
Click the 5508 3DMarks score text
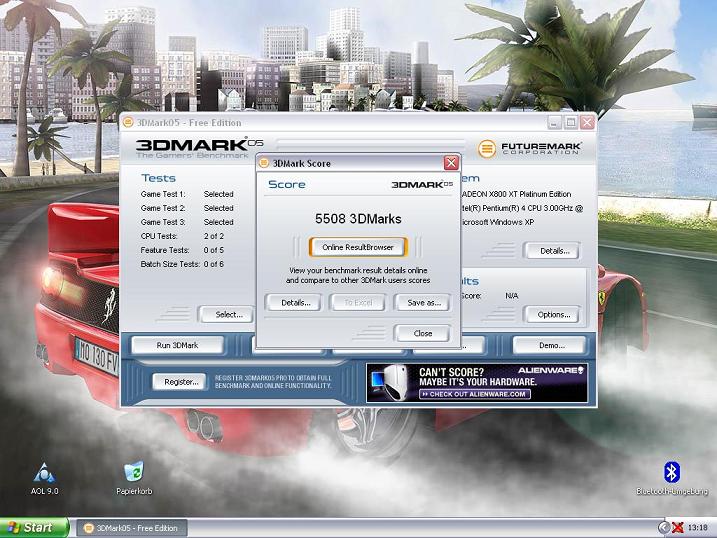click(x=358, y=219)
